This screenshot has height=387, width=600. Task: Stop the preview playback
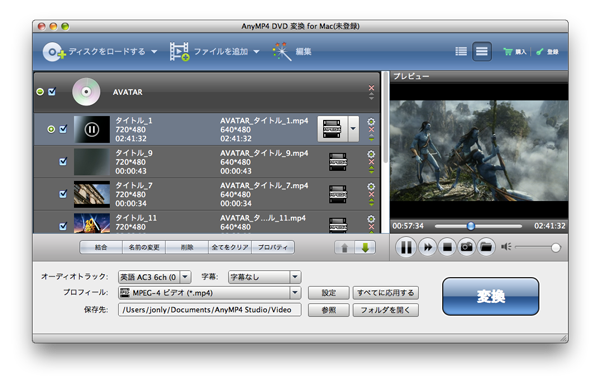point(447,247)
